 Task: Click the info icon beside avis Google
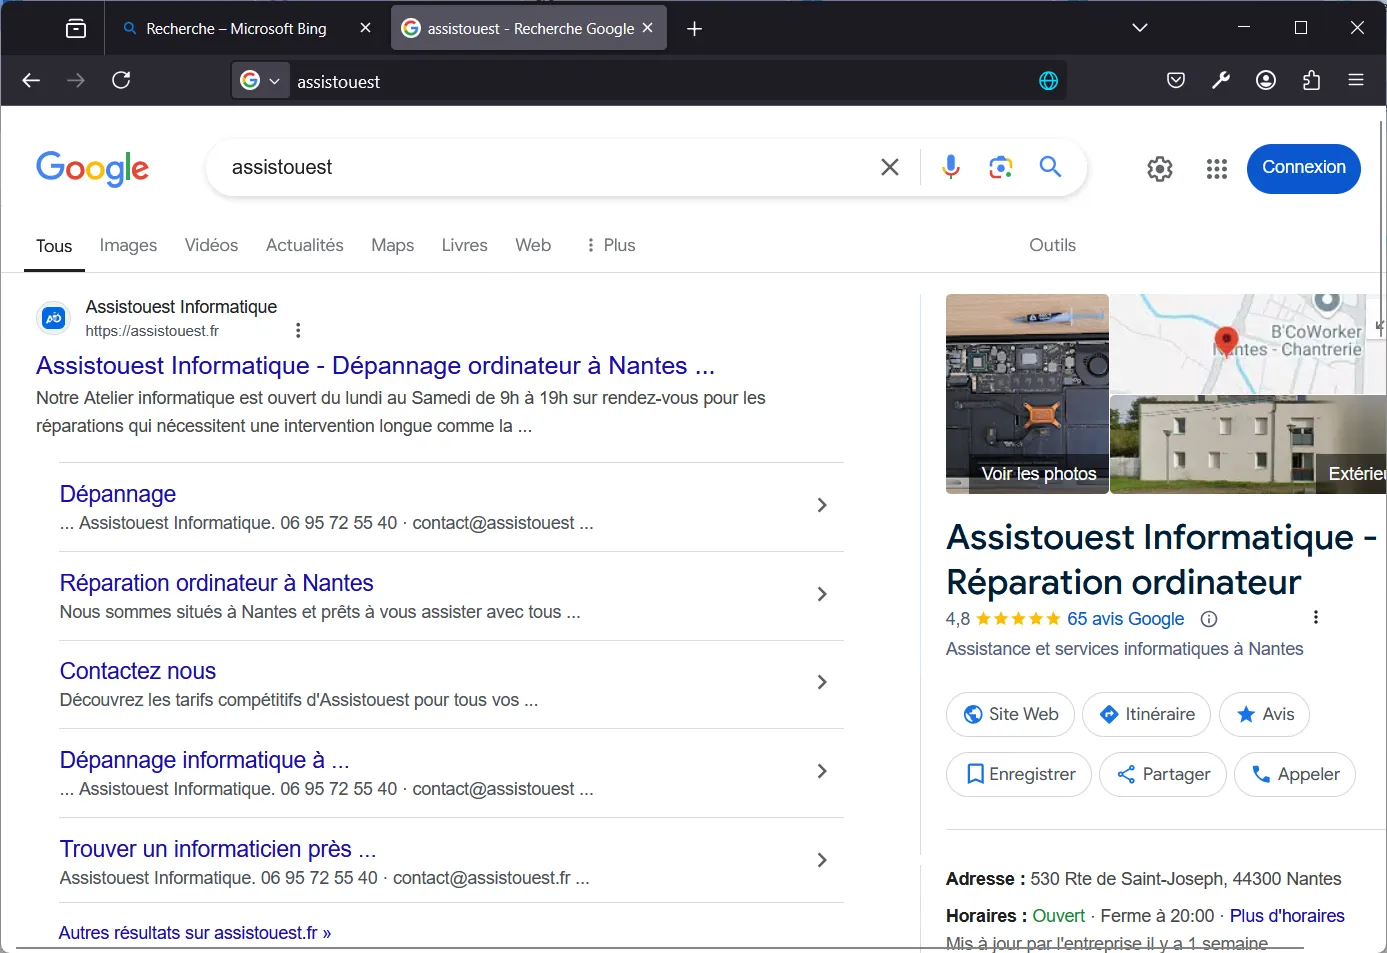click(x=1209, y=619)
